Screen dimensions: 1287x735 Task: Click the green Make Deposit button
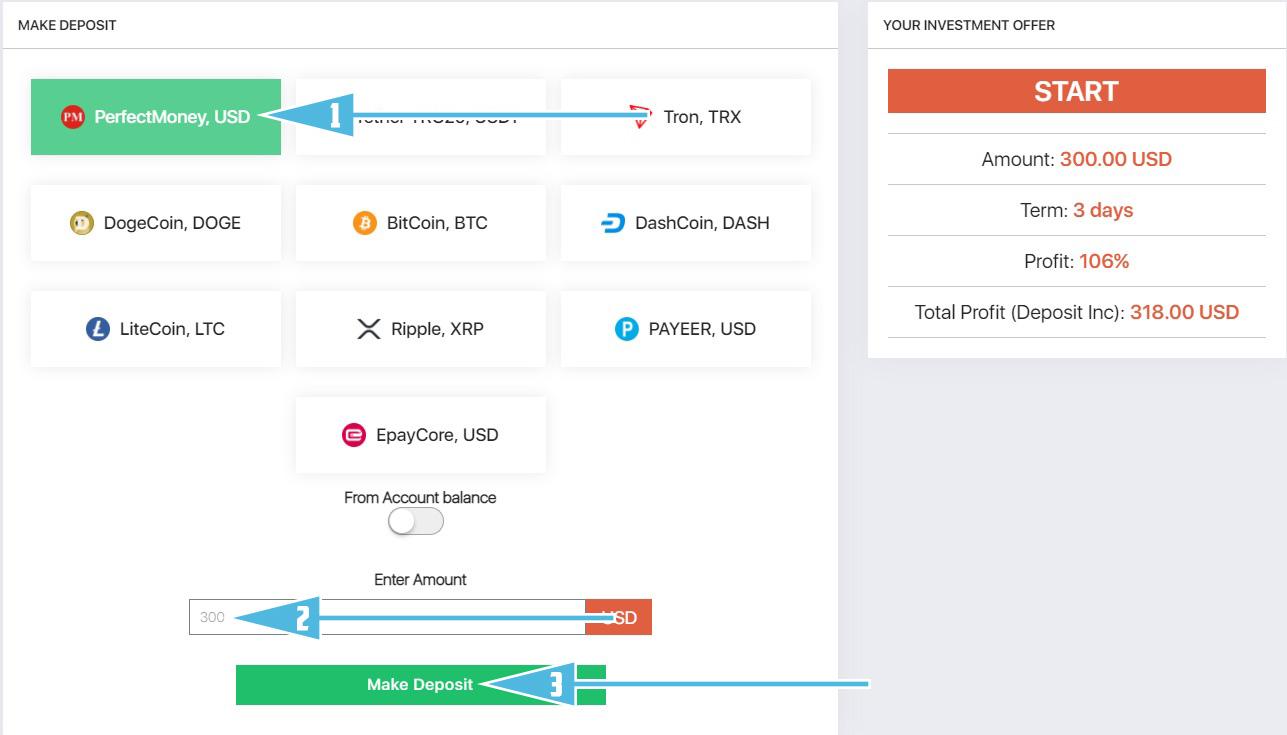click(421, 685)
